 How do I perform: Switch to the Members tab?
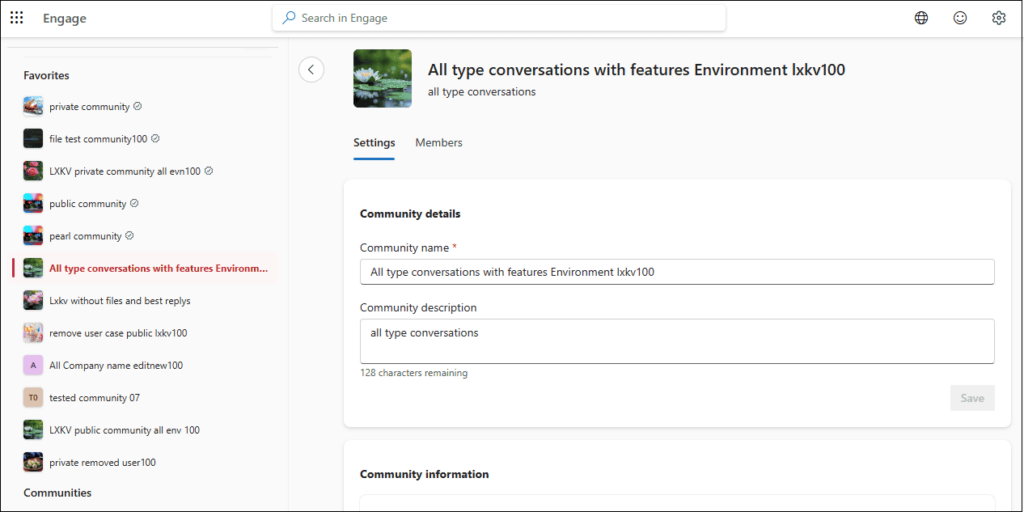(439, 142)
